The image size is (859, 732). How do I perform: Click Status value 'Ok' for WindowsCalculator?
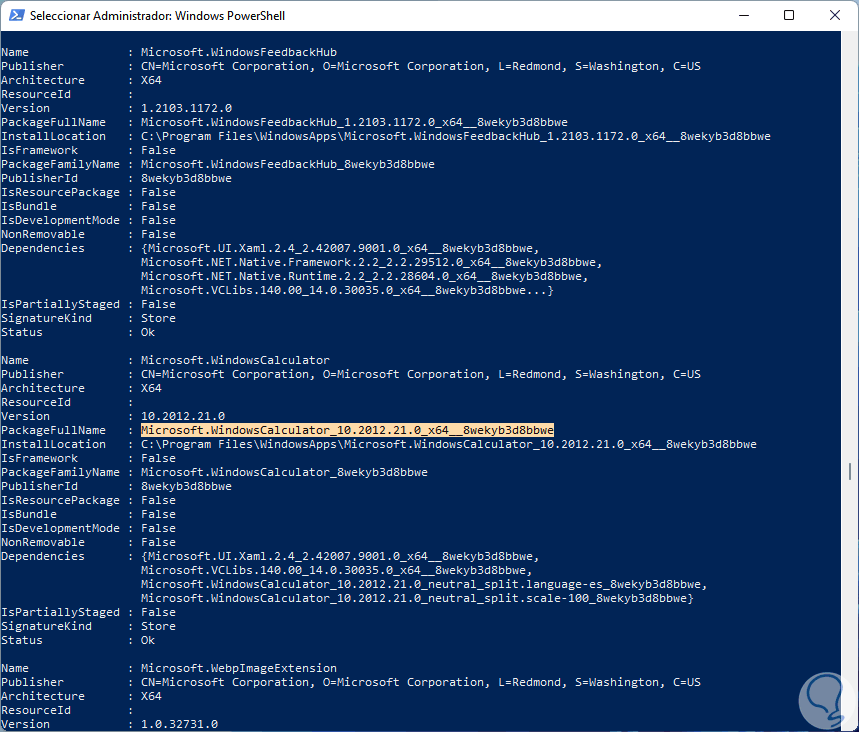(148, 640)
